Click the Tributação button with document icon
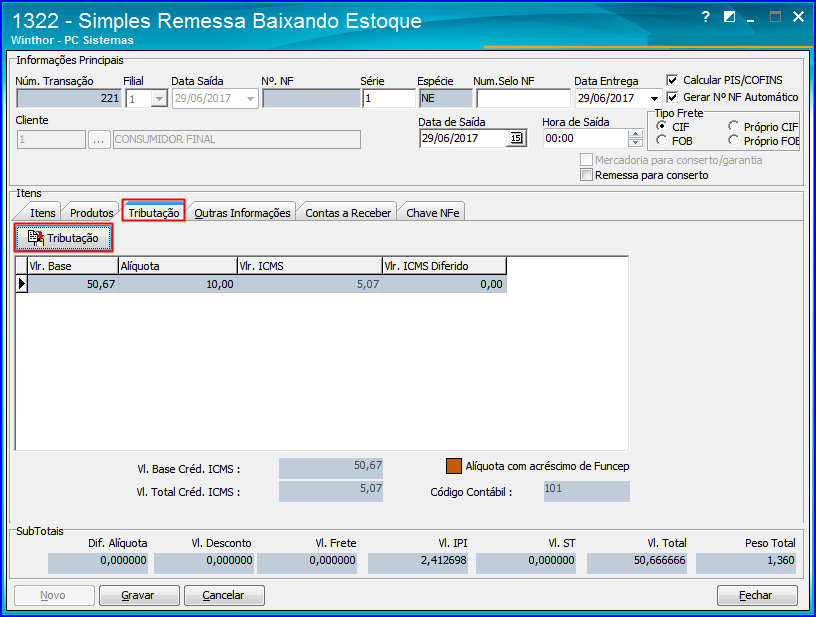 pos(63,238)
